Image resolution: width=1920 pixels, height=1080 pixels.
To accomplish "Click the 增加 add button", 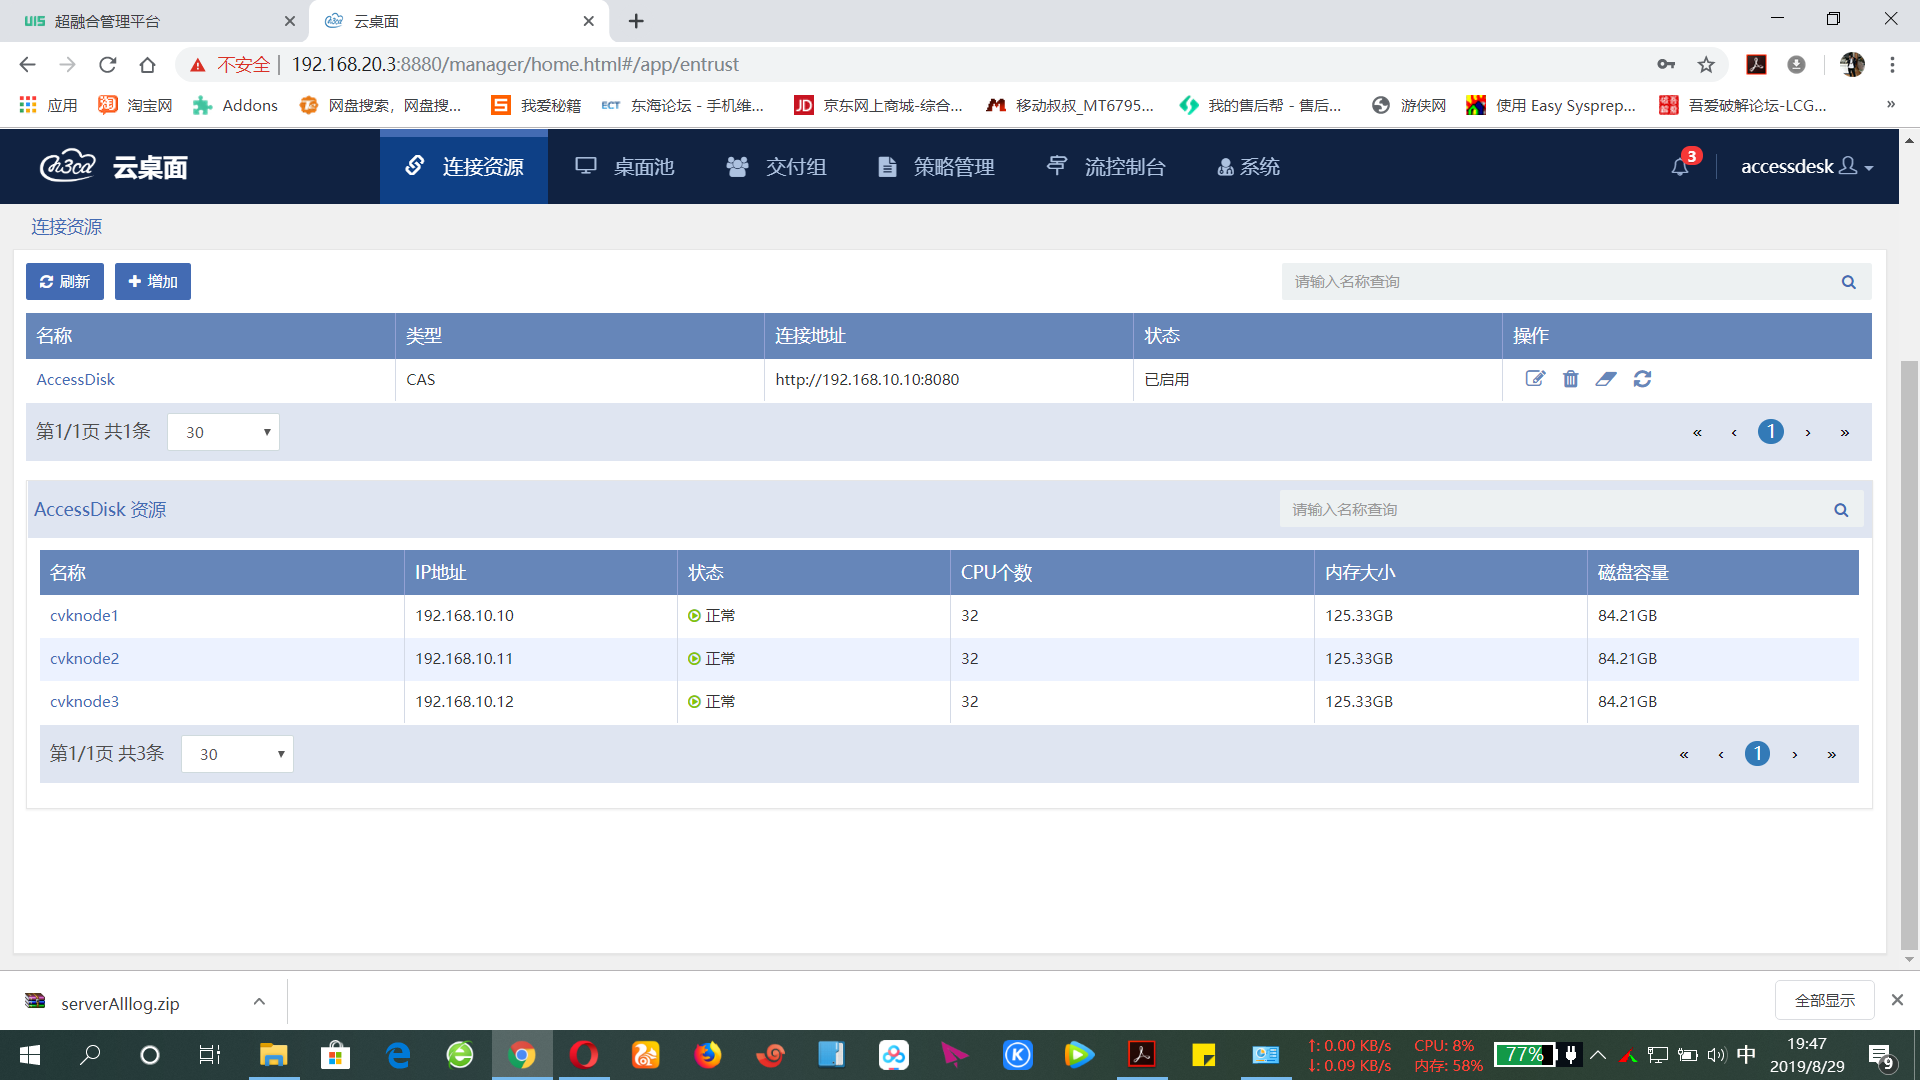I will tap(153, 282).
